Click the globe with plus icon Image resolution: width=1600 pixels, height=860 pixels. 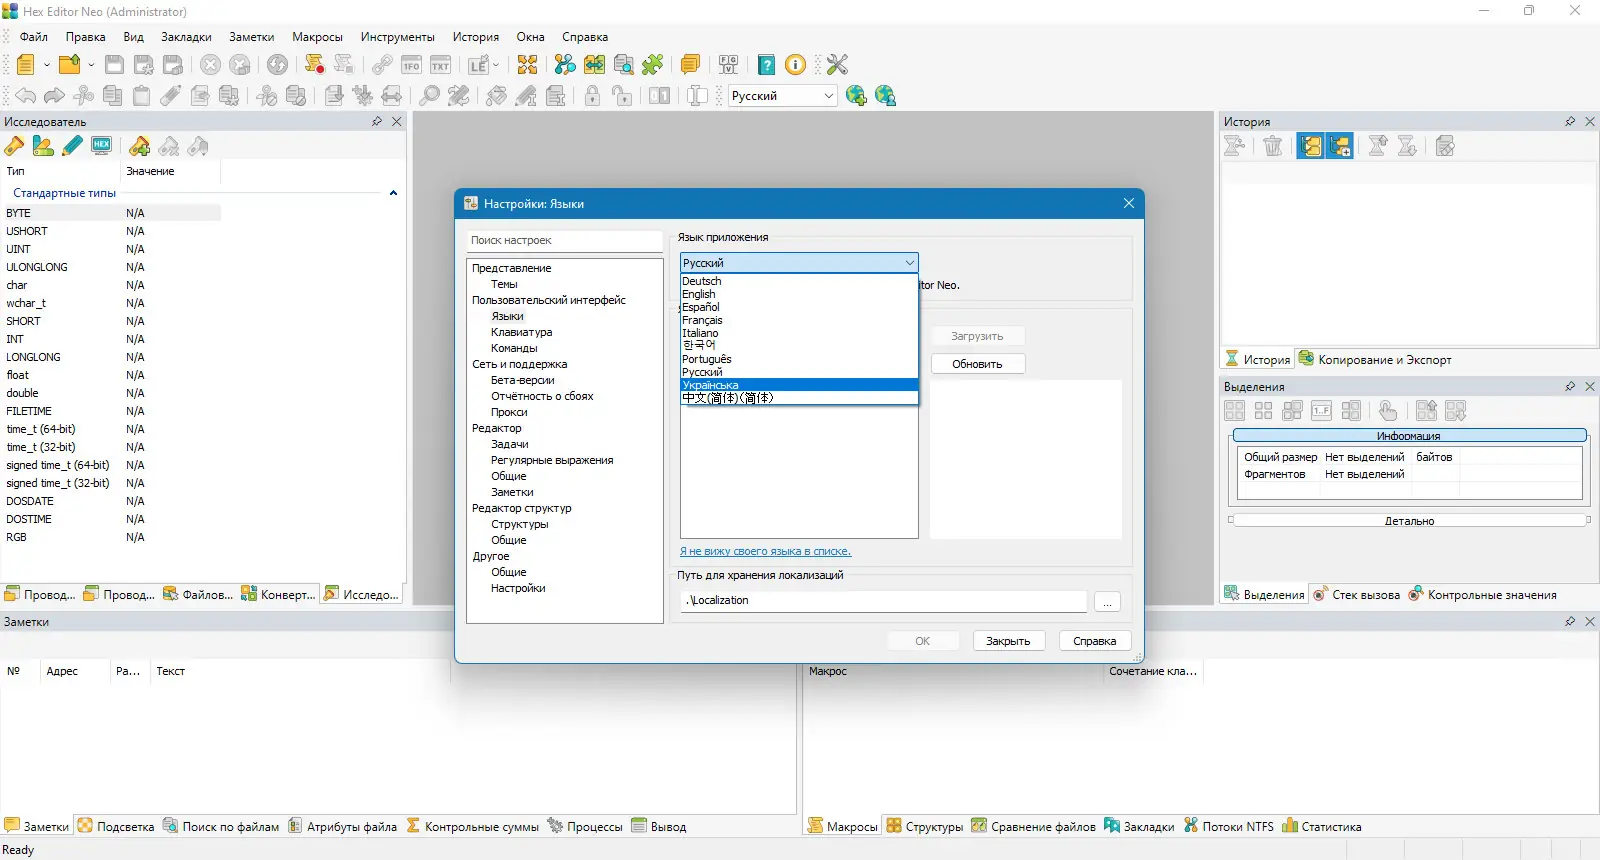point(856,96)
